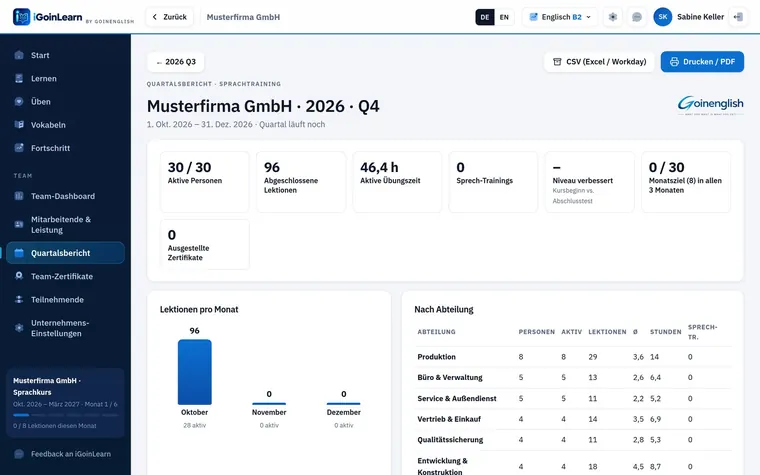The width and height of the screenshot is (760, 475).
Task: Go to the Start page
Action: pos(65,55)
